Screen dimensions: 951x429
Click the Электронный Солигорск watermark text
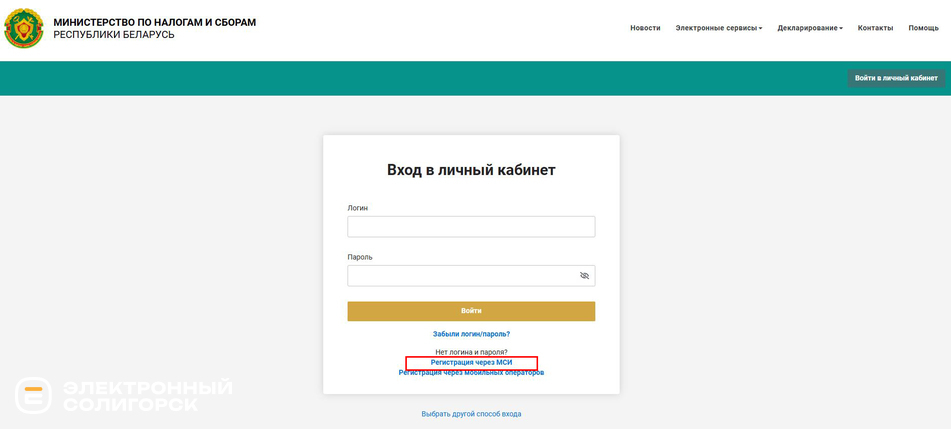click(x=147, y=396)
